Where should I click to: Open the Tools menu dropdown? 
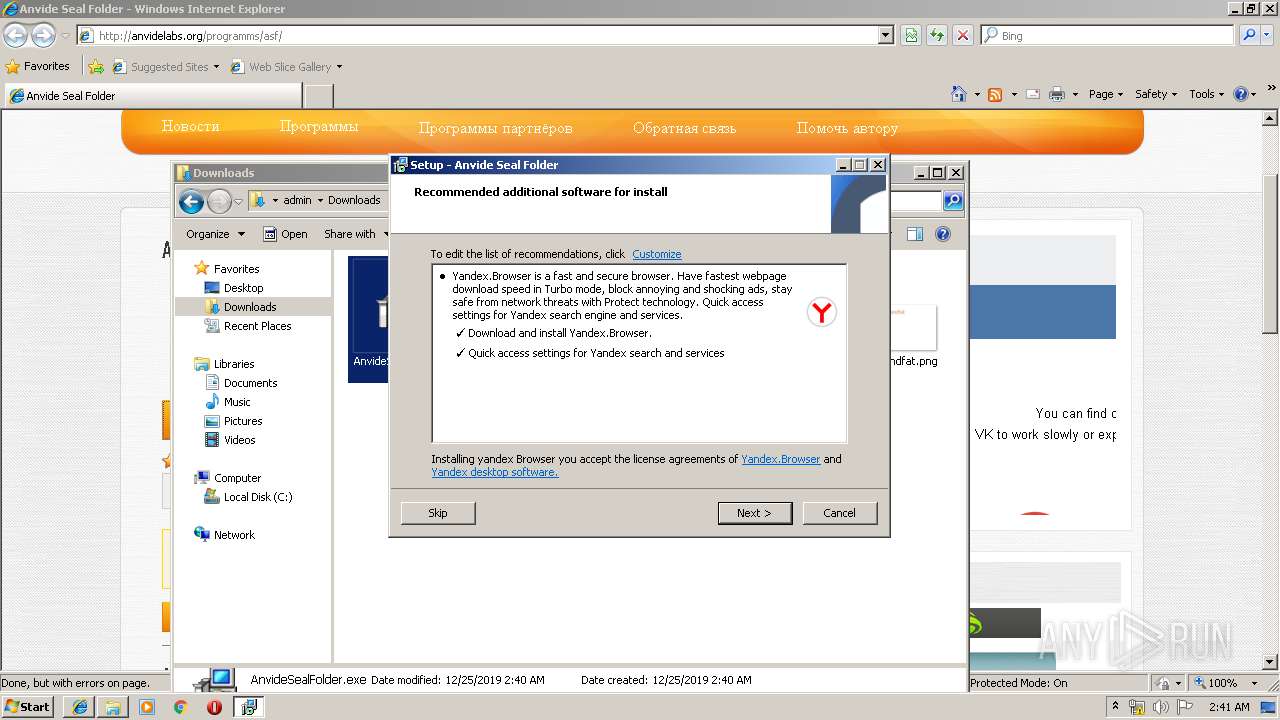tap(1207, 94)
